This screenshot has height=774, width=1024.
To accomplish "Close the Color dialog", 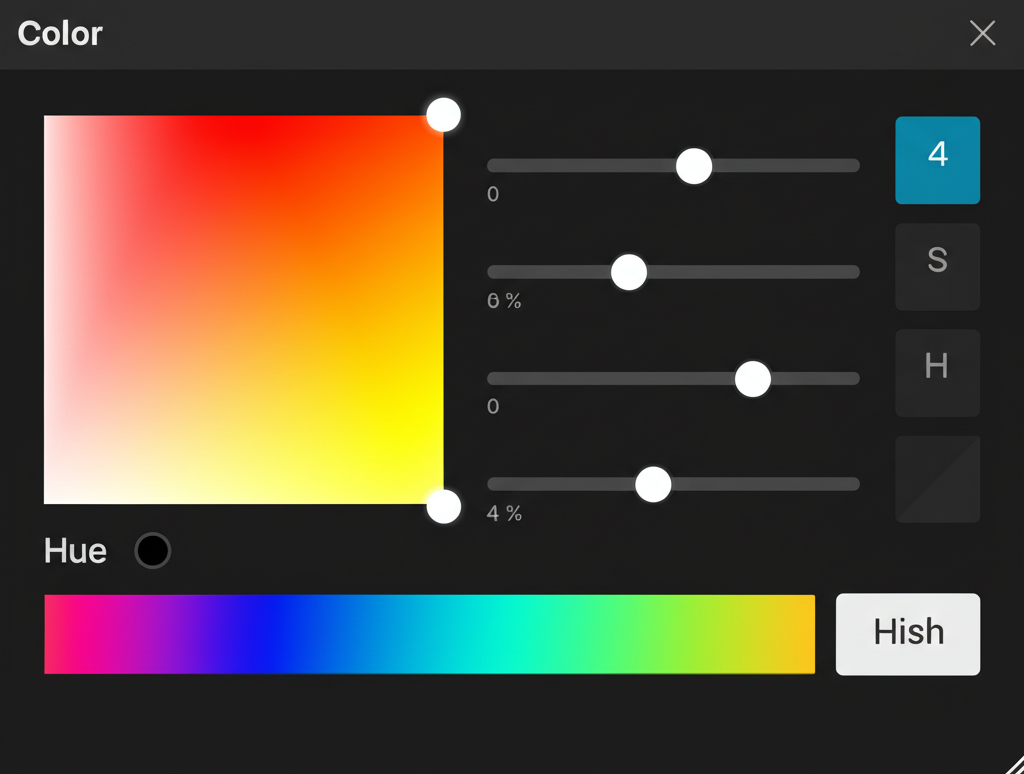I will [982, 33].
